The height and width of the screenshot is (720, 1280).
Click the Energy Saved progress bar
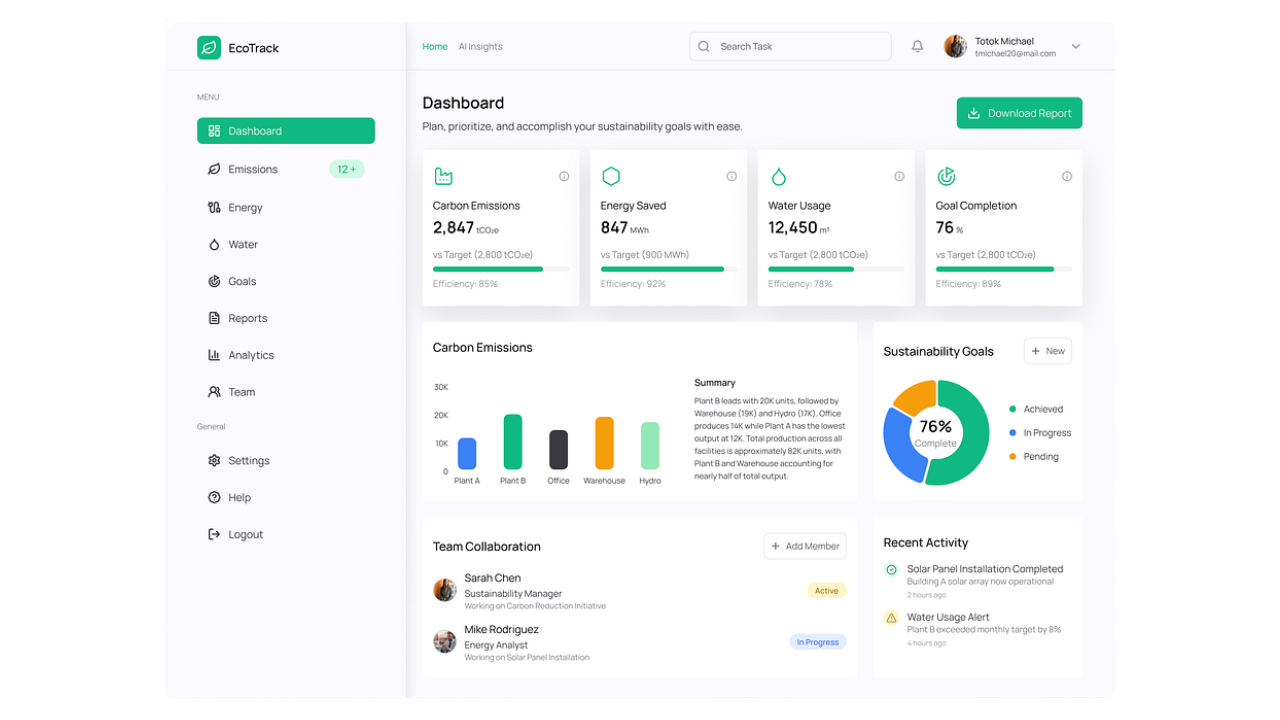[669, 269]
